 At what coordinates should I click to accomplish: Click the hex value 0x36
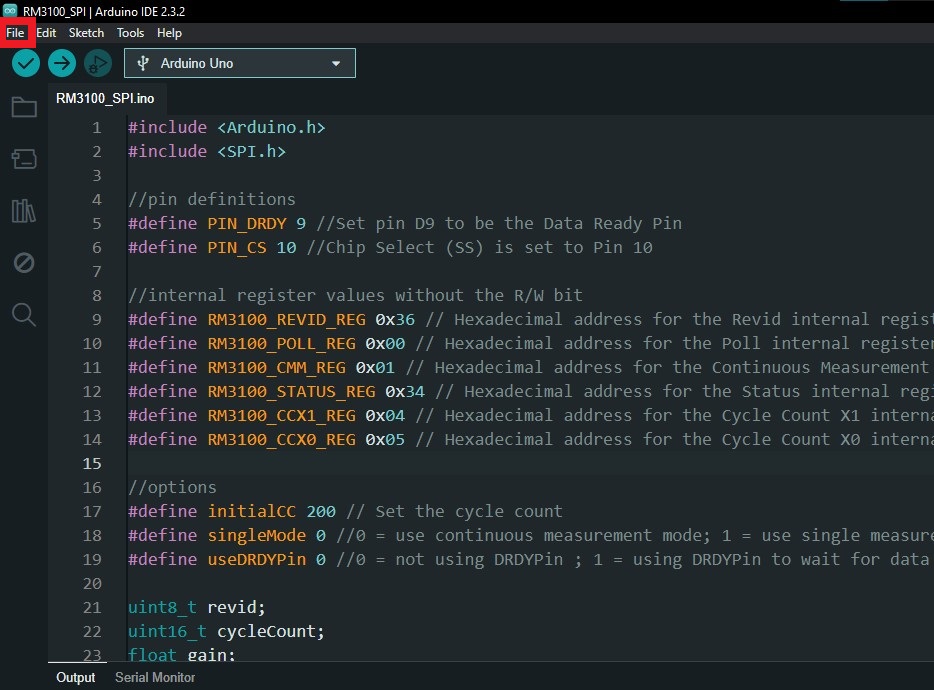(x=395, y=319)
